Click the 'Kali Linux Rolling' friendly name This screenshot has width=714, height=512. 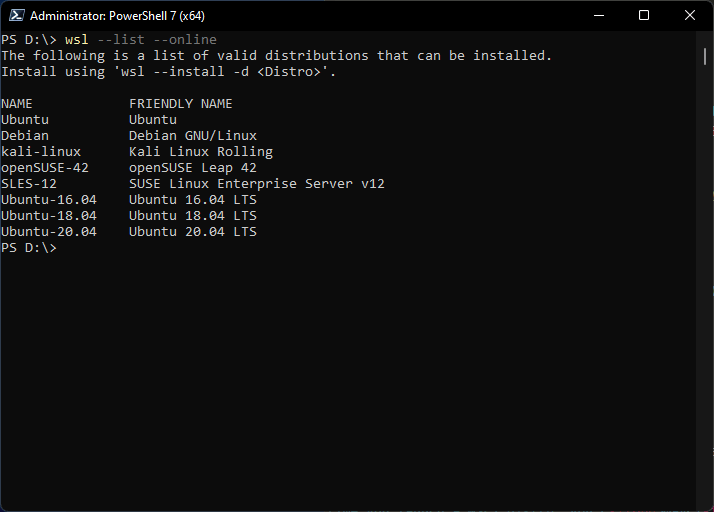click(x=201, y=152)
